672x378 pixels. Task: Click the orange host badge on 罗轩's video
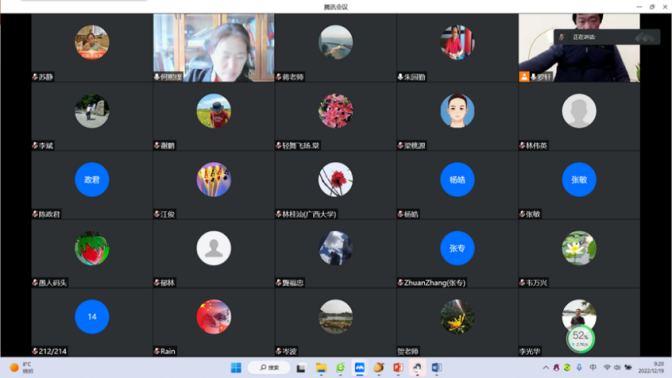524,77
